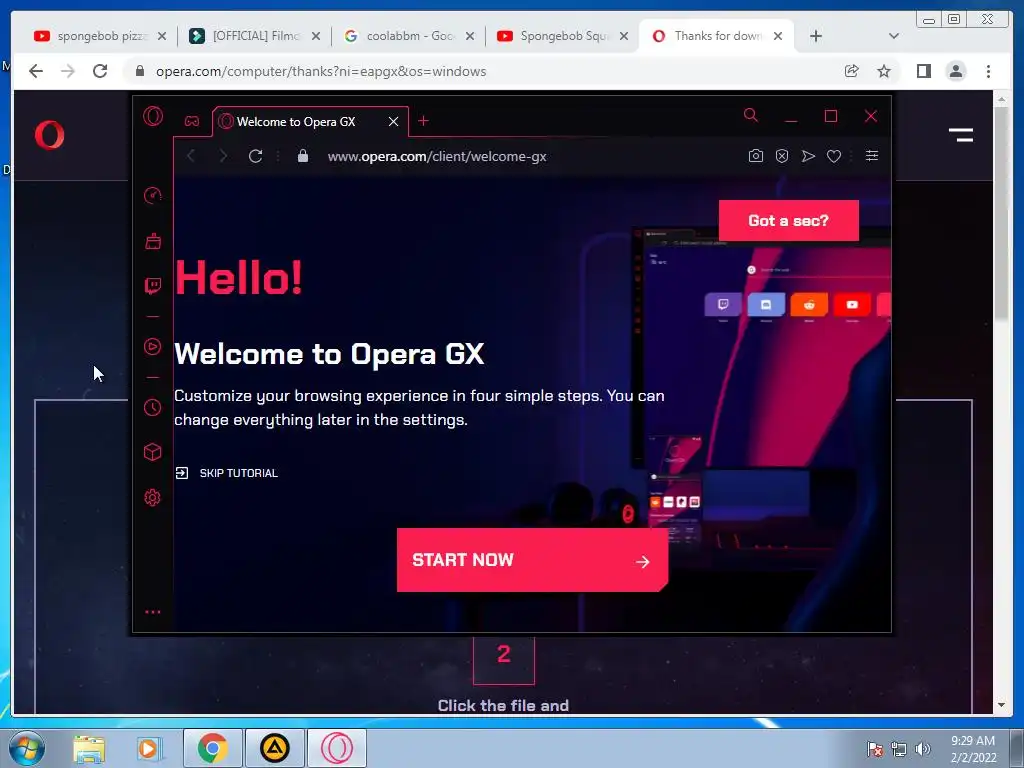Viewport: 1024px width, 768px height.
Task: Go back in Chrome
Action: (36, 71)
